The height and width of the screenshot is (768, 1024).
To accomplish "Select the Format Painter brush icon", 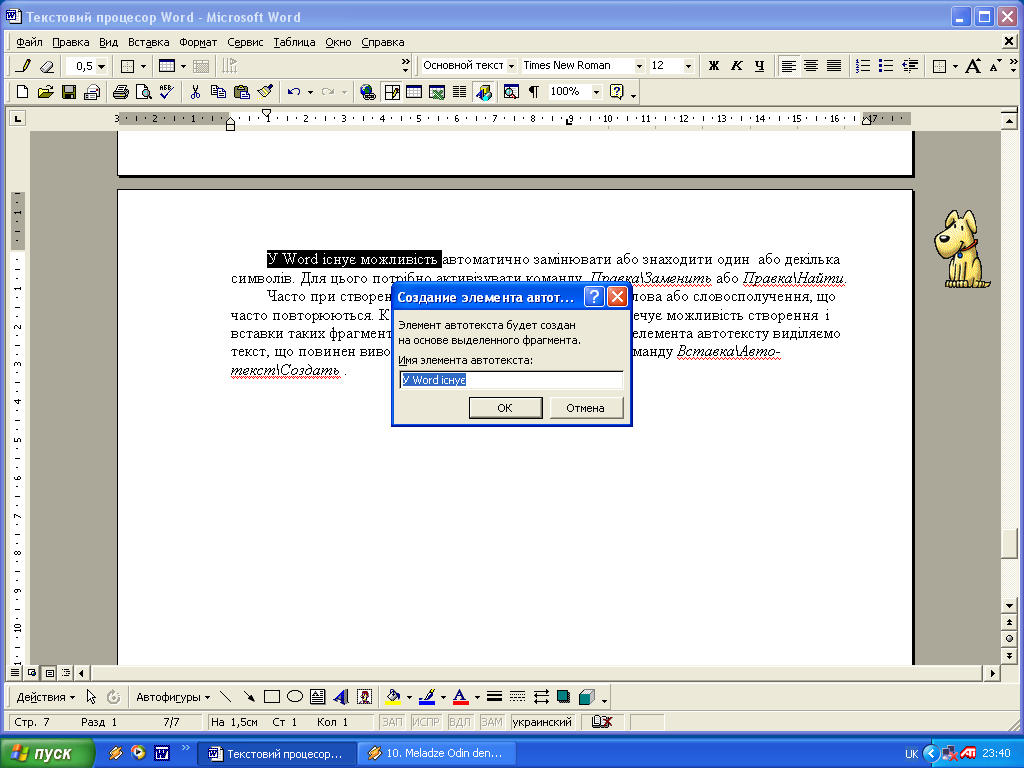I will [265, 92].
